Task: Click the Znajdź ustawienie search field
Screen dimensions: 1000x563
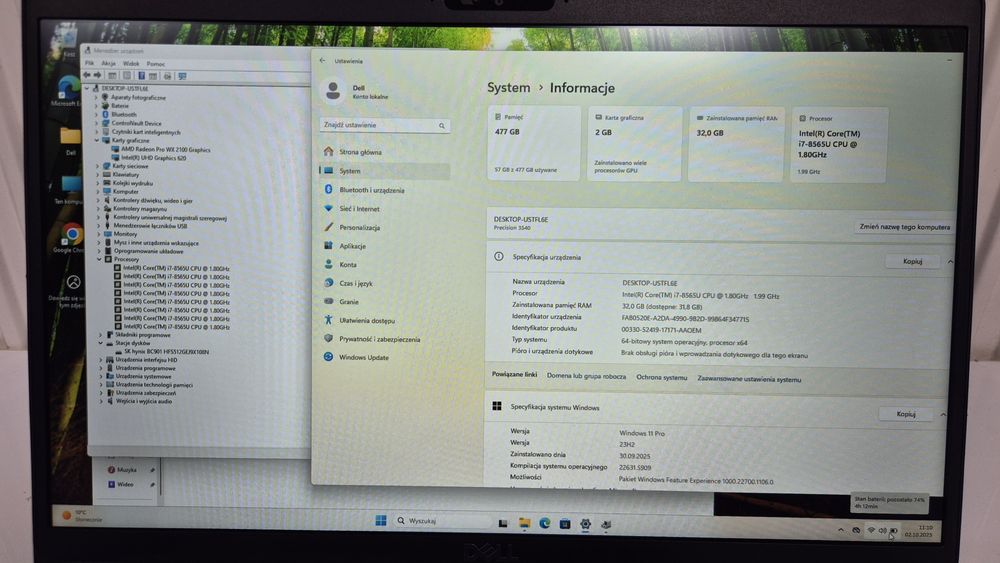Action: point(385,125)
